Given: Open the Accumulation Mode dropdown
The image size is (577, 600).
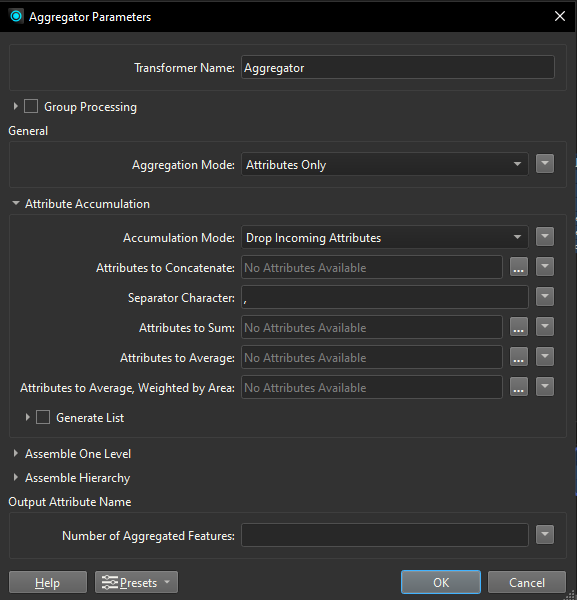Looking at the screenshot, I should coord(385,237).
